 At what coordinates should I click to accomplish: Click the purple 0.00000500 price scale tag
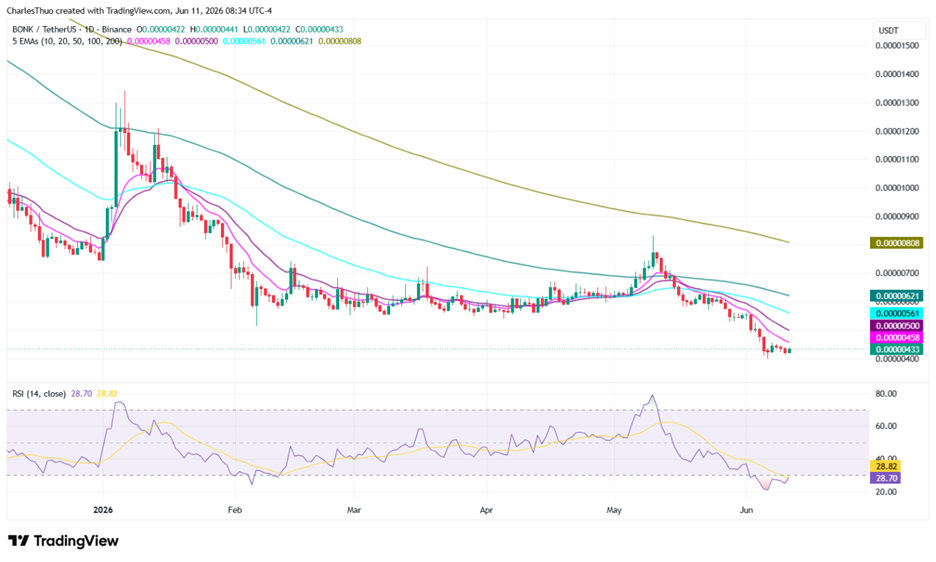pyautogui.click(x=897, y=326)
